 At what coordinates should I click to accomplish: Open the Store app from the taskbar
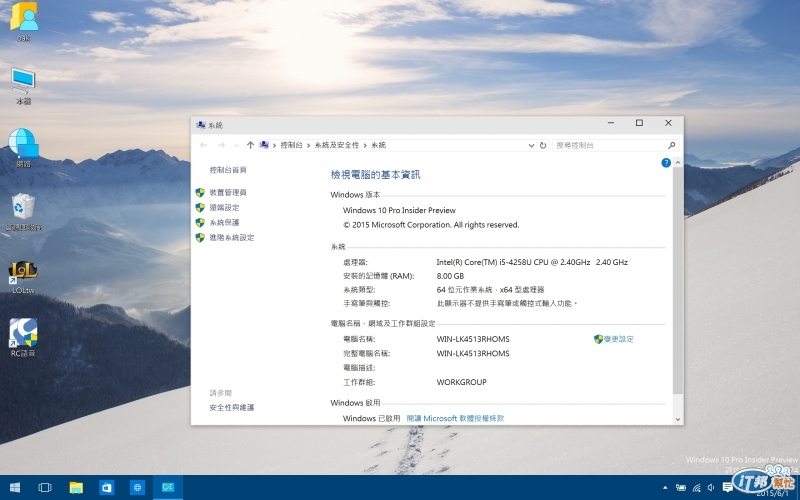[106, 488]
